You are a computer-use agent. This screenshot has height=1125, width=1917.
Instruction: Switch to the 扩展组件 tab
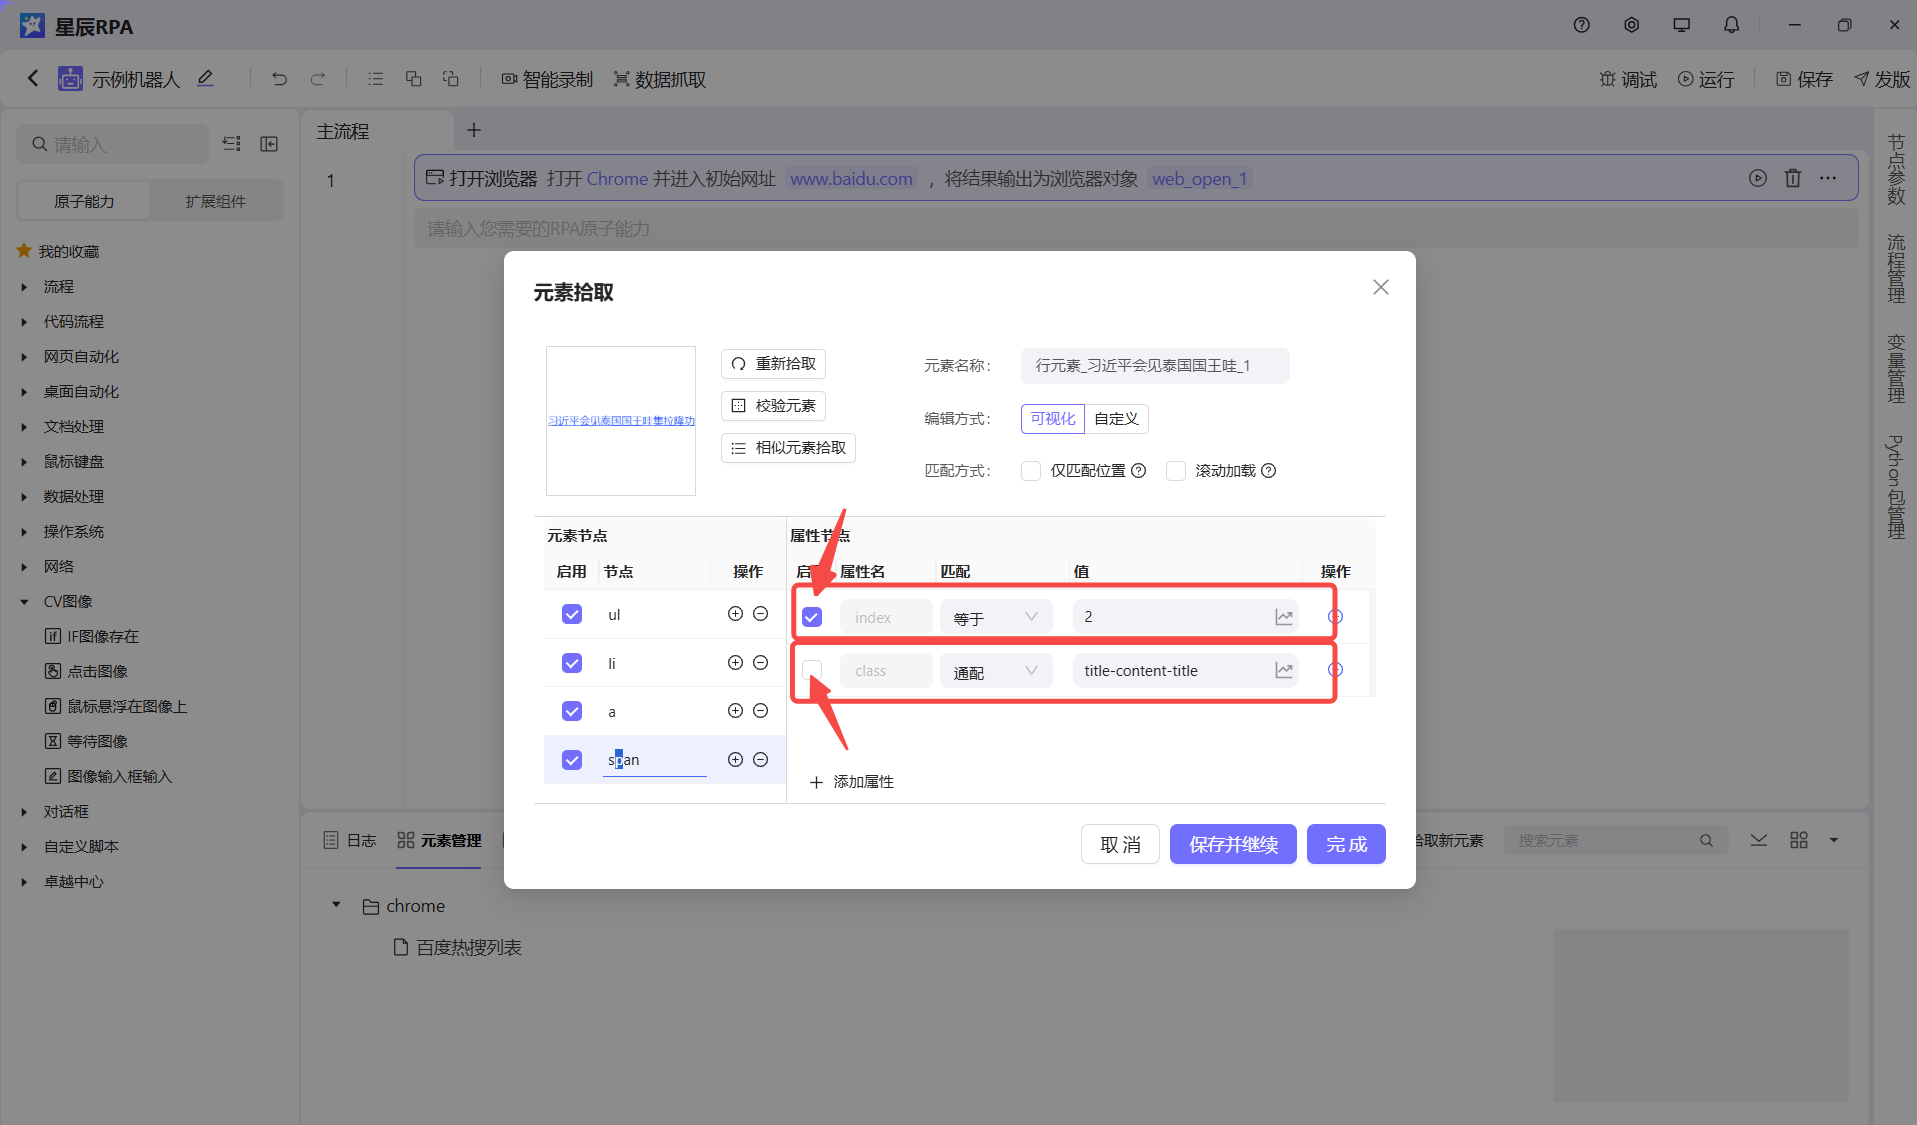coord(215,201)
